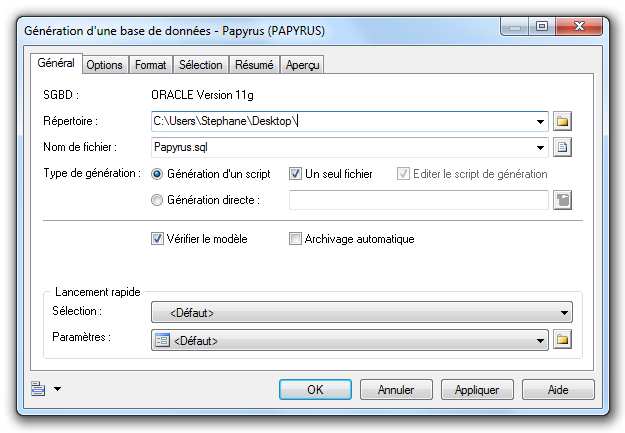625x433 pixels.
Task: Click the folder icon next to Paramètres
Action: tap(562, 340)
